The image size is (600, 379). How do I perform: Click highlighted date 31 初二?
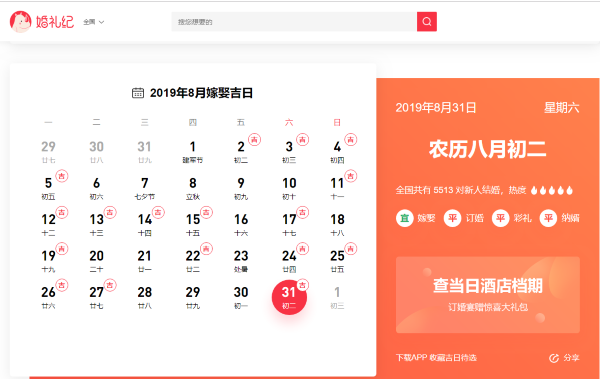pyautogui.click(x=289, y=297)
